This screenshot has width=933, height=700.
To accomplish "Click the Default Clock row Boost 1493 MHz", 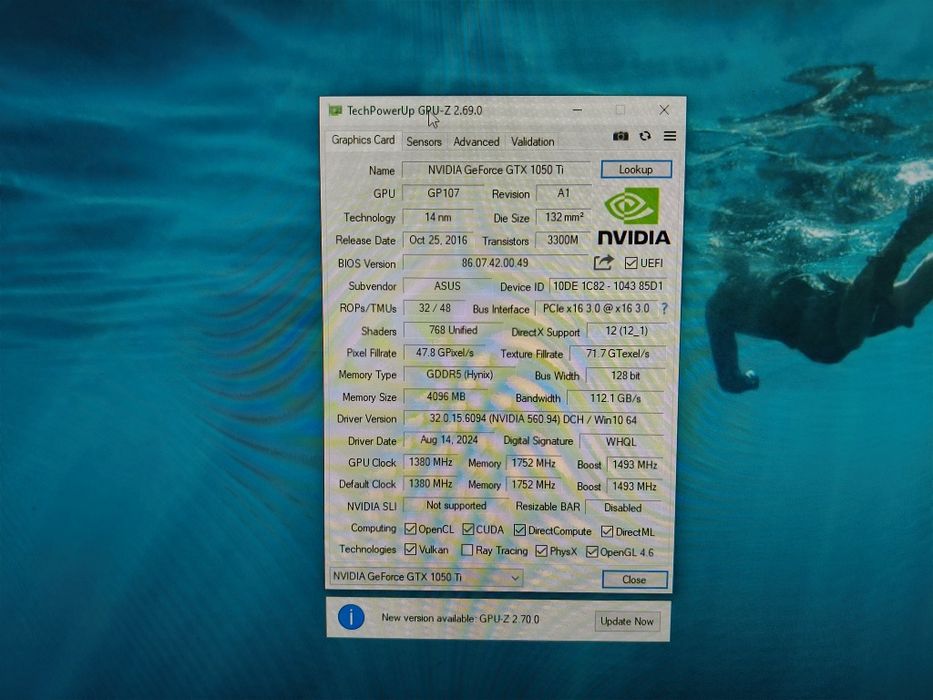I will [x=634, y=486].
